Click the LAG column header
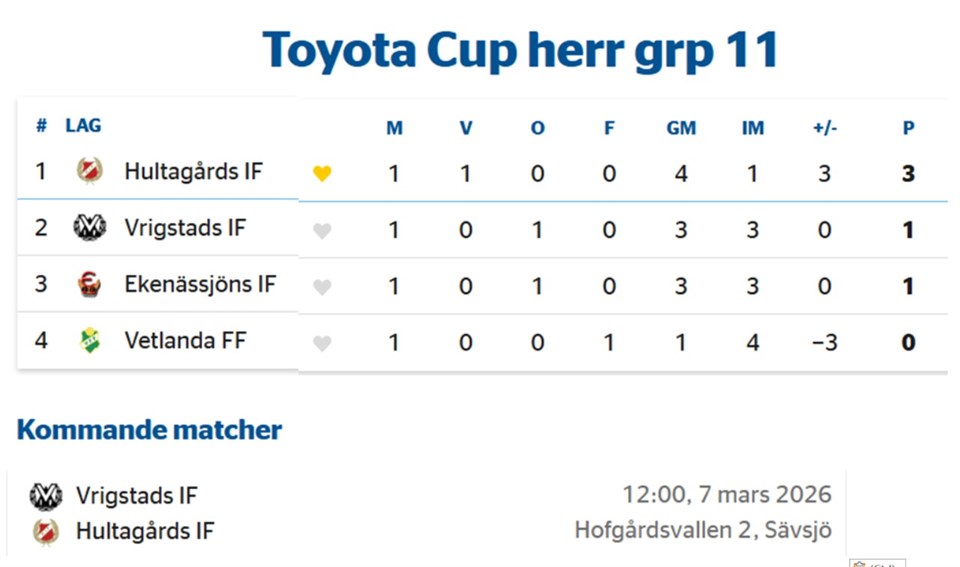This screenshot has height=567, width=960. [83, 126]
